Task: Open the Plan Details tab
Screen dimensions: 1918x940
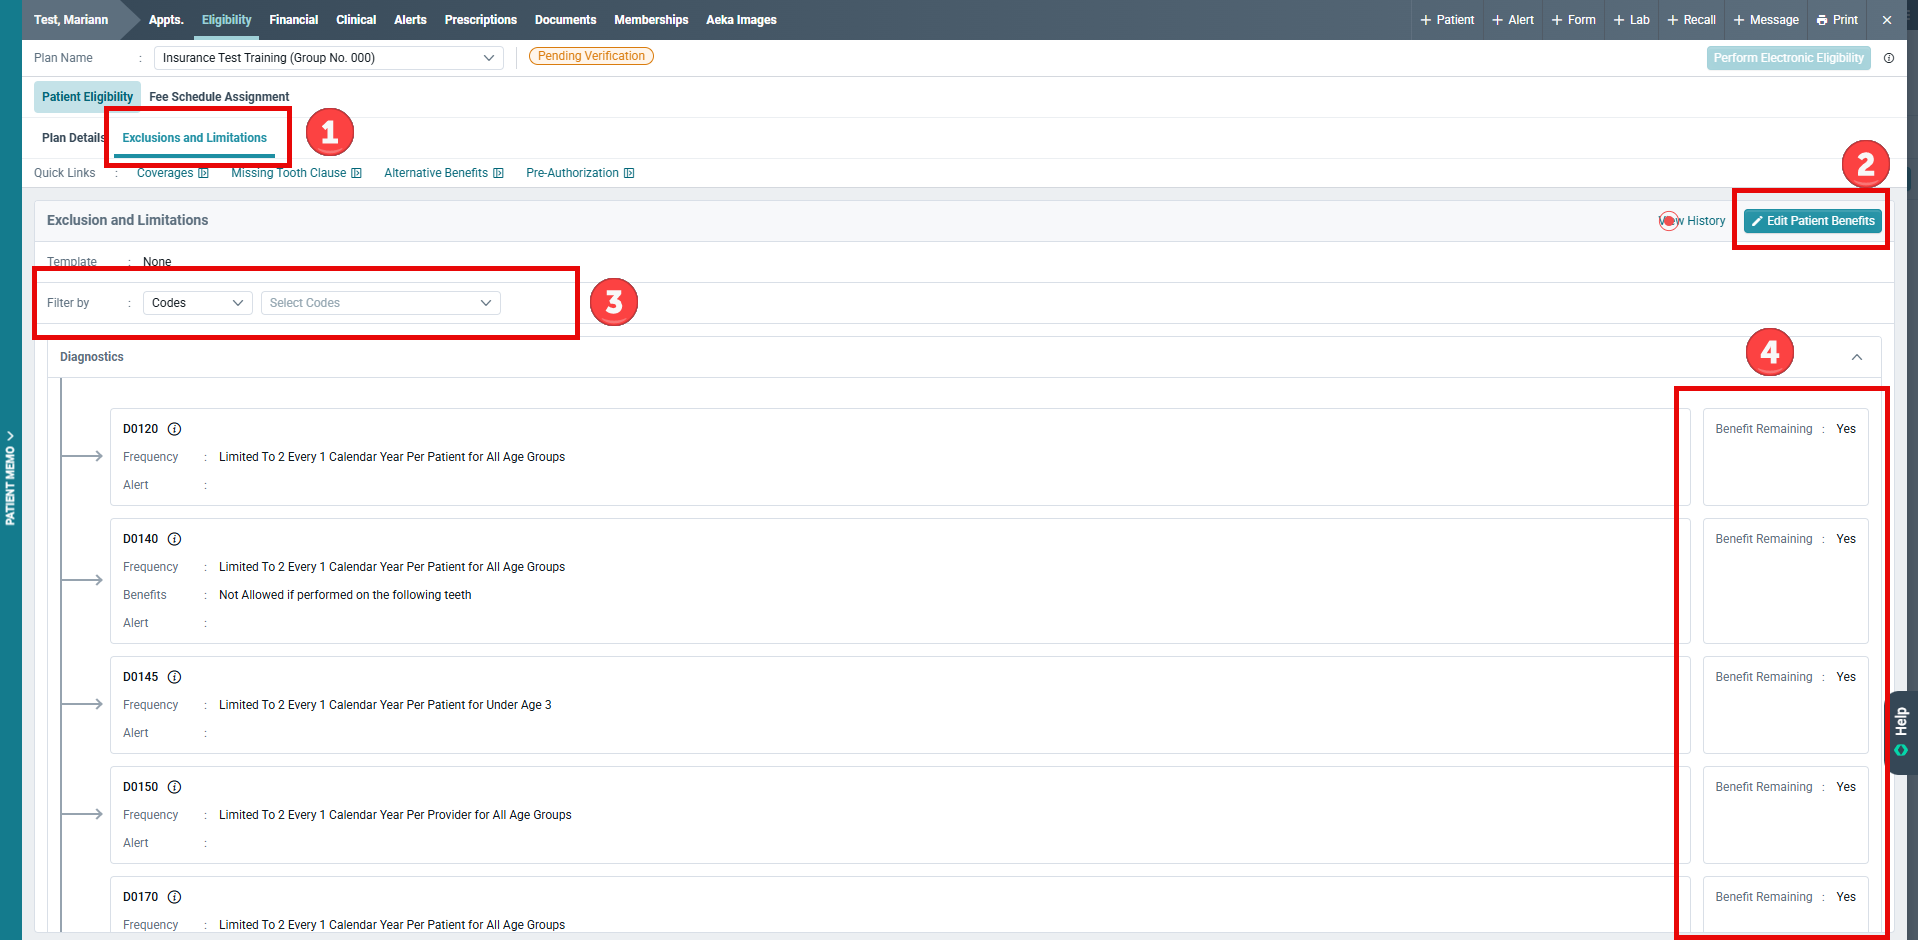Action: (x=73, y=138)
